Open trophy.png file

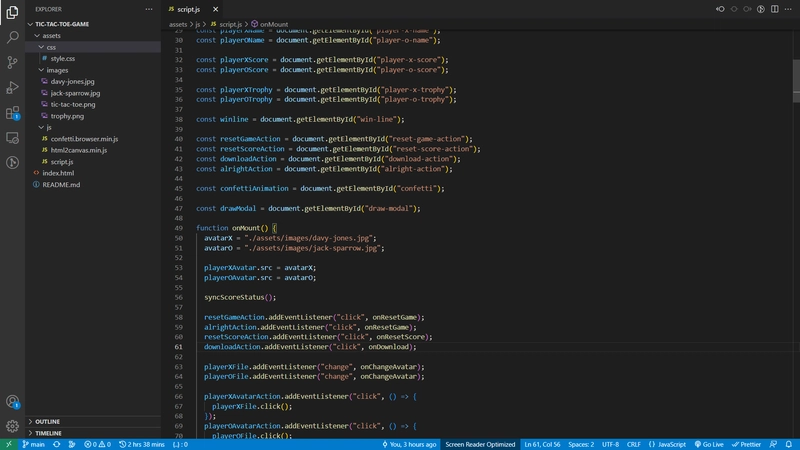(93, 116)
